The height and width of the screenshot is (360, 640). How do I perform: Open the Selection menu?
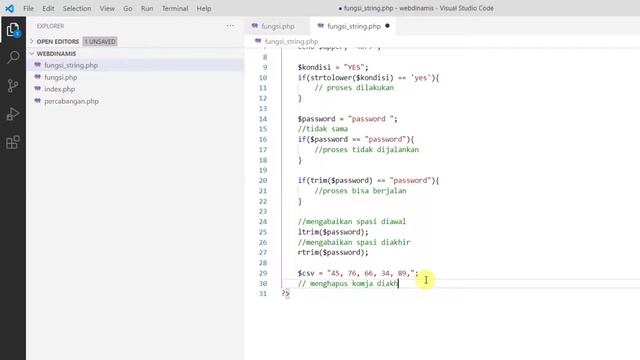[77, 8]
